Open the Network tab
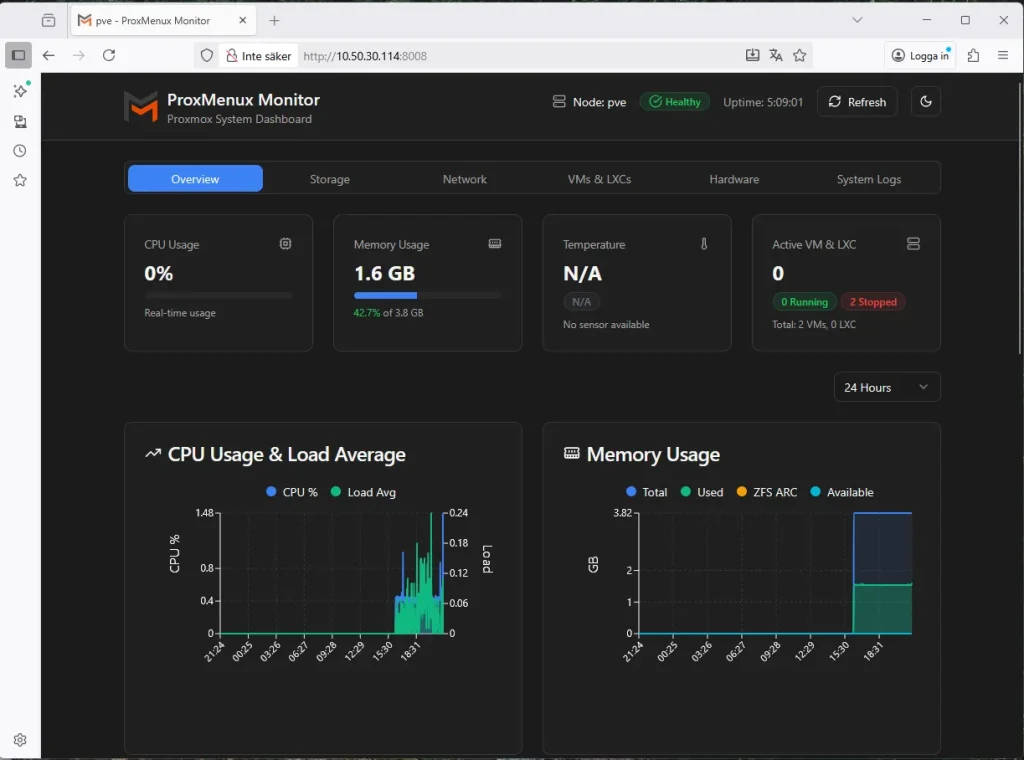 point(464,179)
